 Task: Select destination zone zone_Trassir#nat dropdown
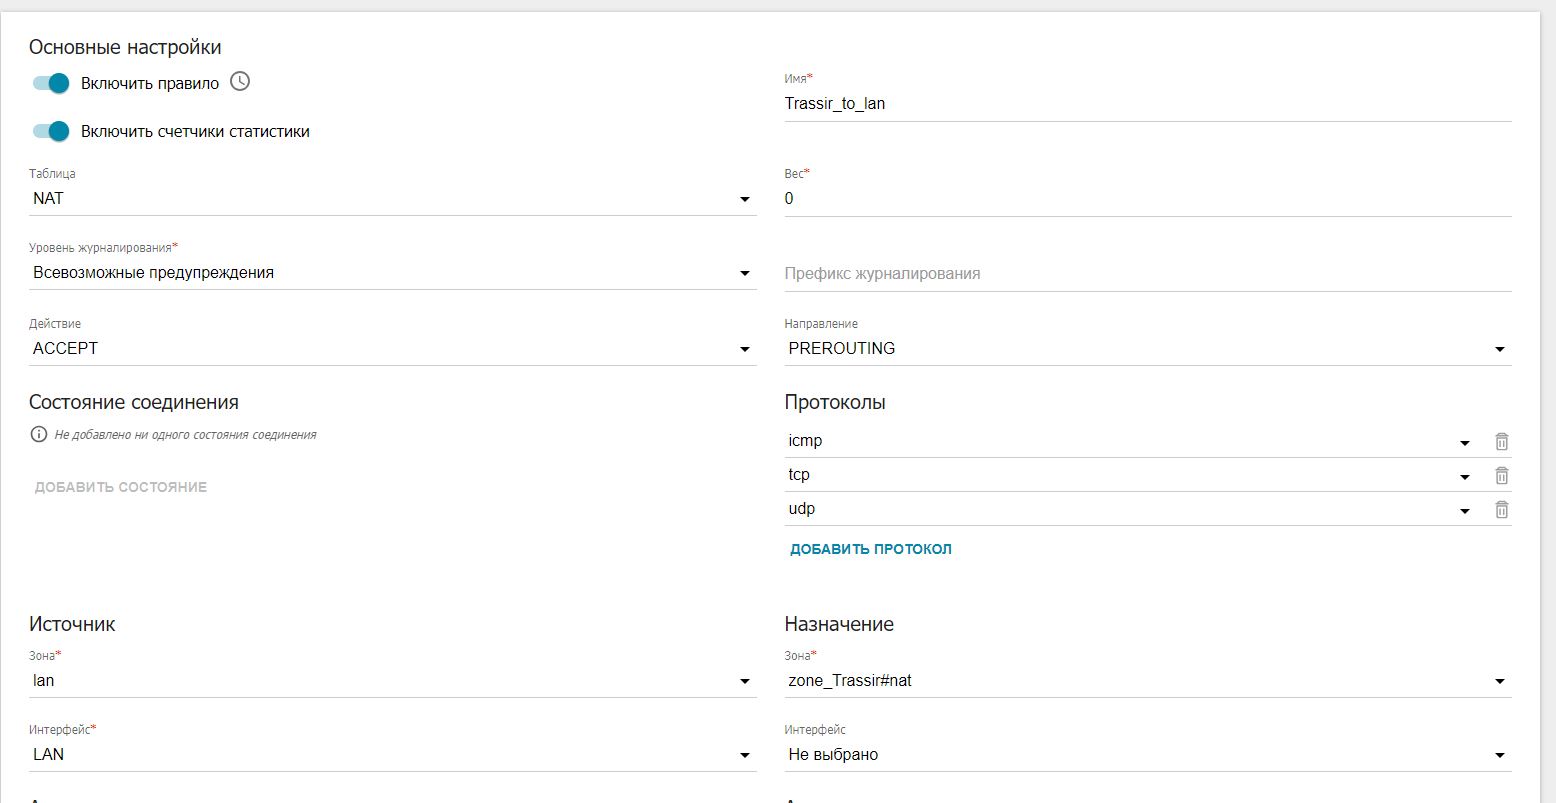pos(1147,681)
